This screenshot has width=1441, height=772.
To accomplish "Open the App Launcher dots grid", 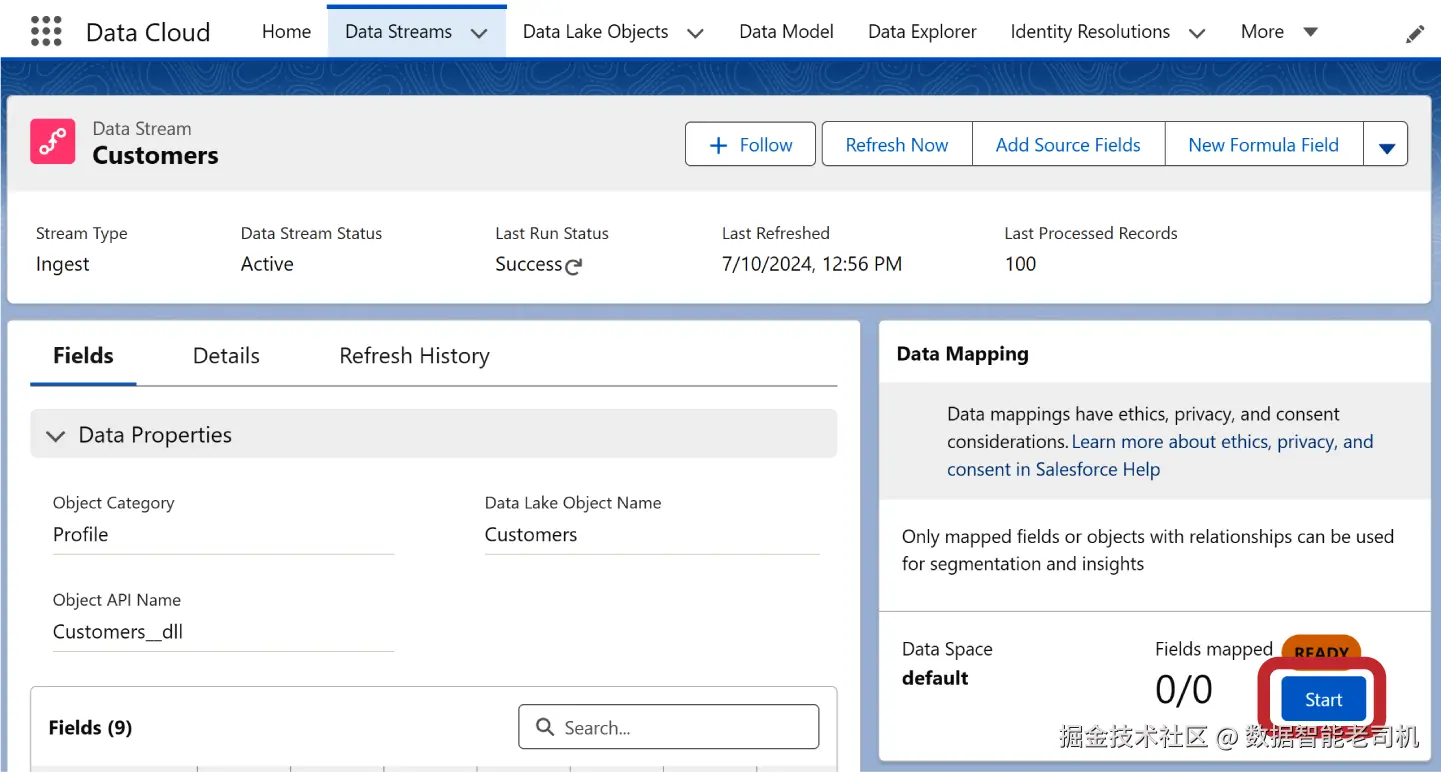I will click(x=46, y=32).
